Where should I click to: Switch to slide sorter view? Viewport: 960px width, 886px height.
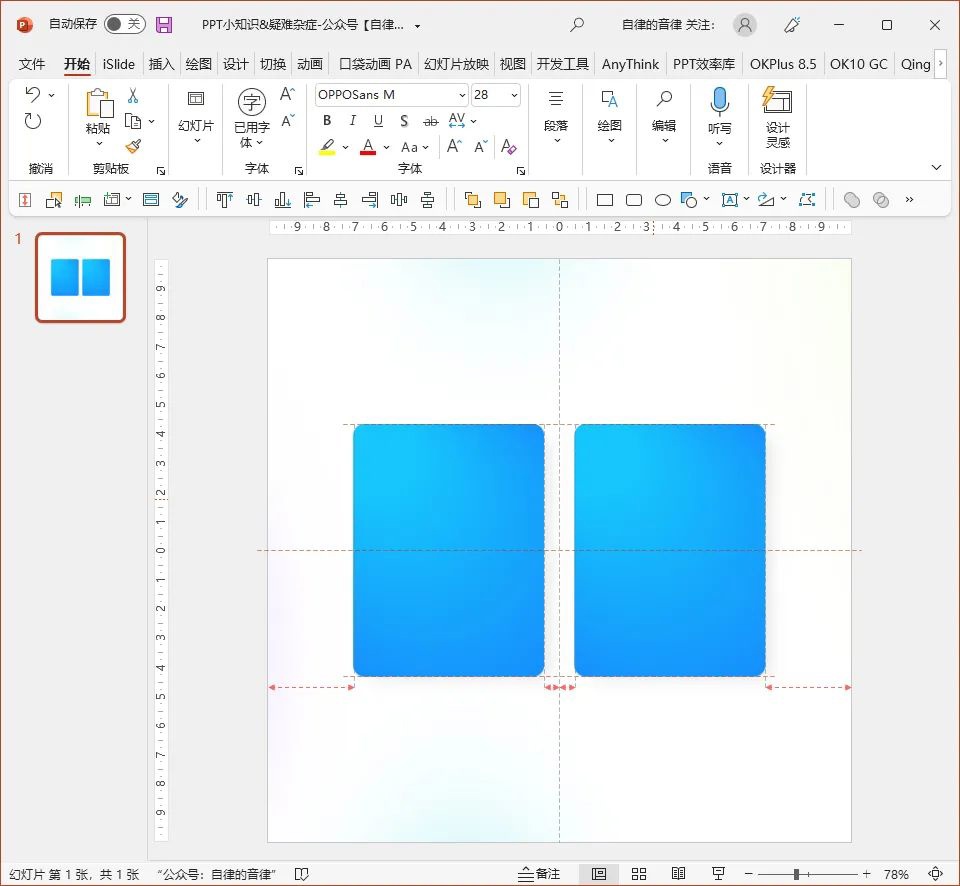(638, 874)
